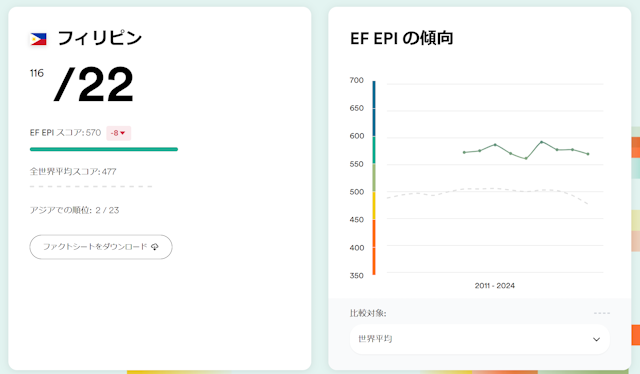Click the アジアでの順位: 2 / 23 text

74,210
